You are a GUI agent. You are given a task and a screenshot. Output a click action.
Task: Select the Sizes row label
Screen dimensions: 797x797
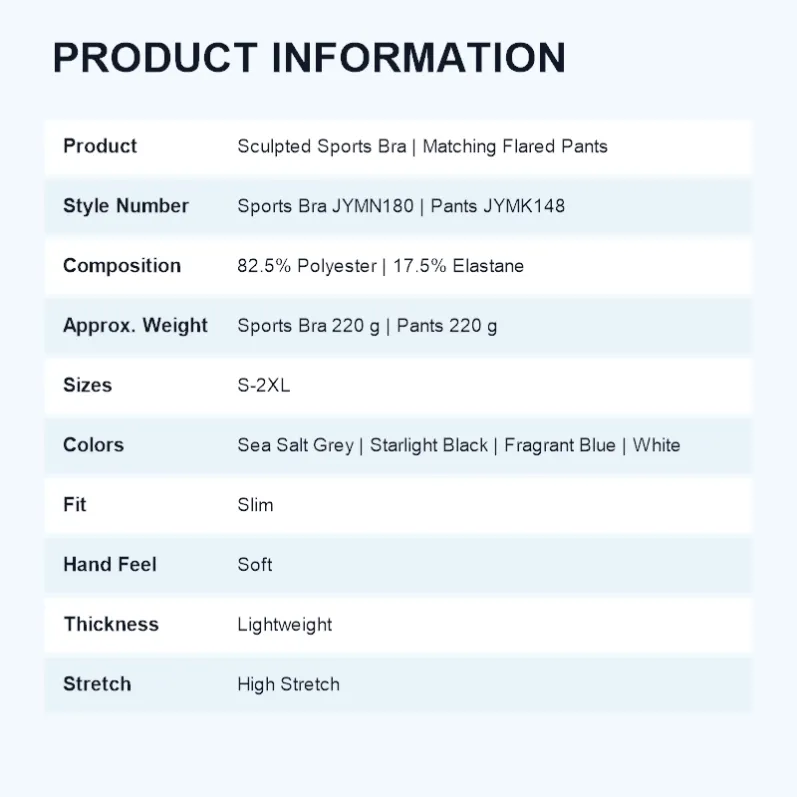87,385
